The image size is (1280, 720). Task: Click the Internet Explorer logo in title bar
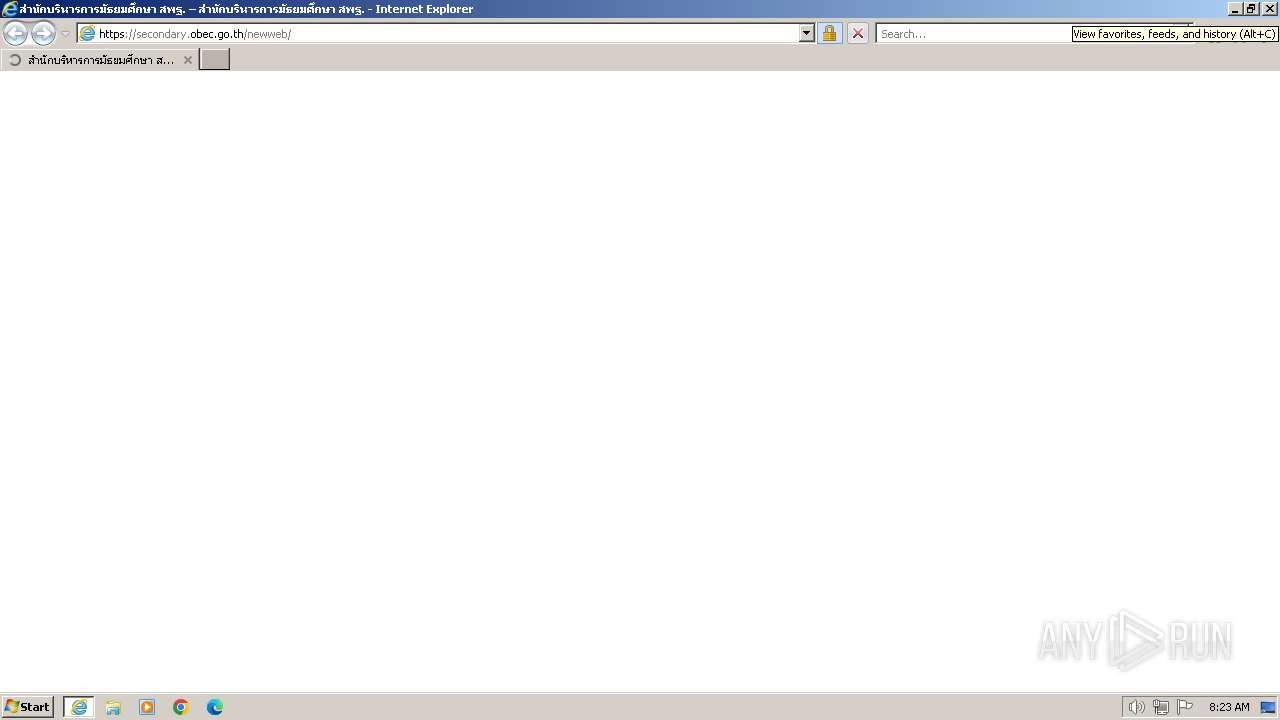point(10,9)
